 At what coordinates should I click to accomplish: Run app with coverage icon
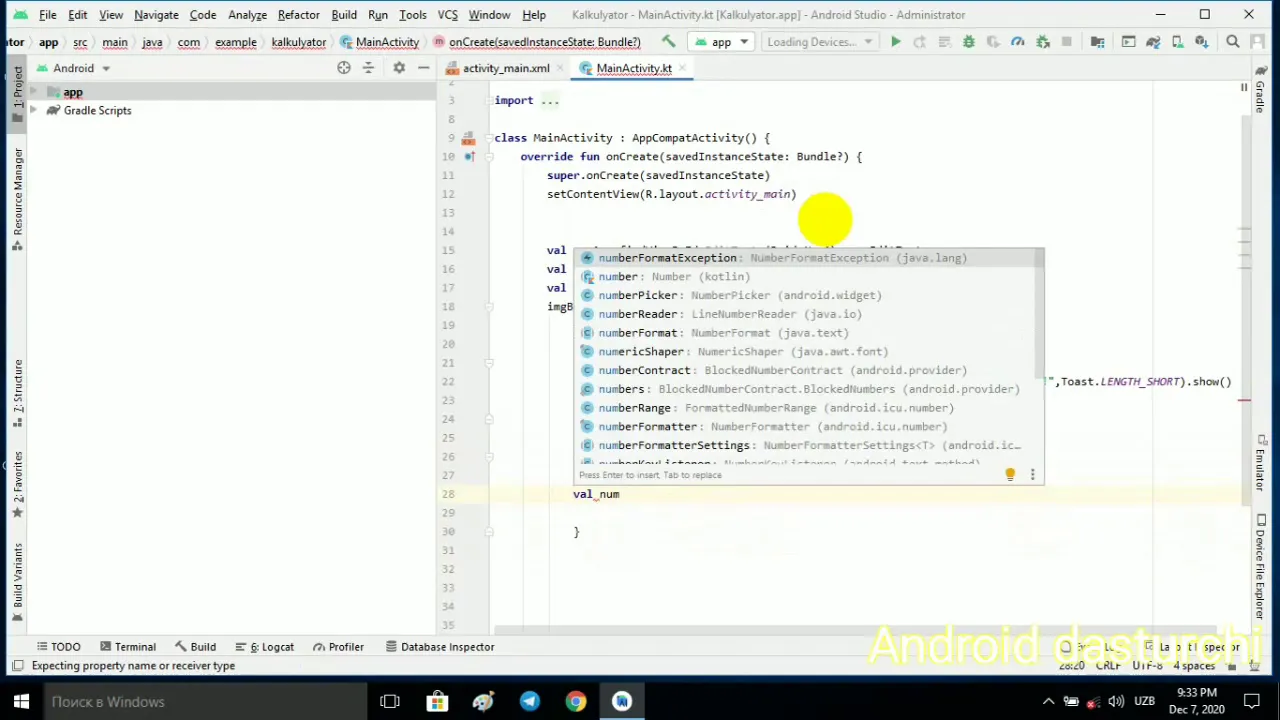coord(993,42)
